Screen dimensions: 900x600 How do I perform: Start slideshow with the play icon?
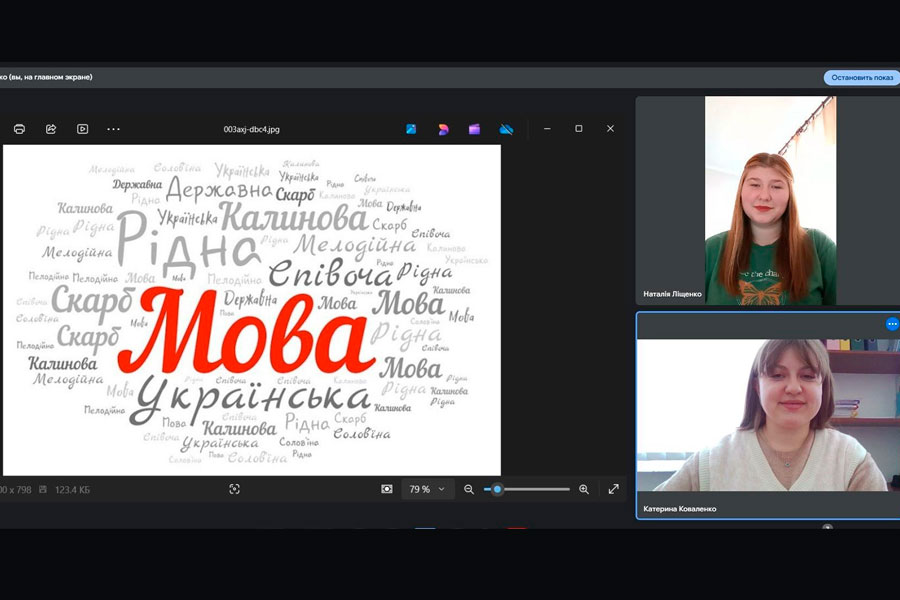click(x=82, y=129)
